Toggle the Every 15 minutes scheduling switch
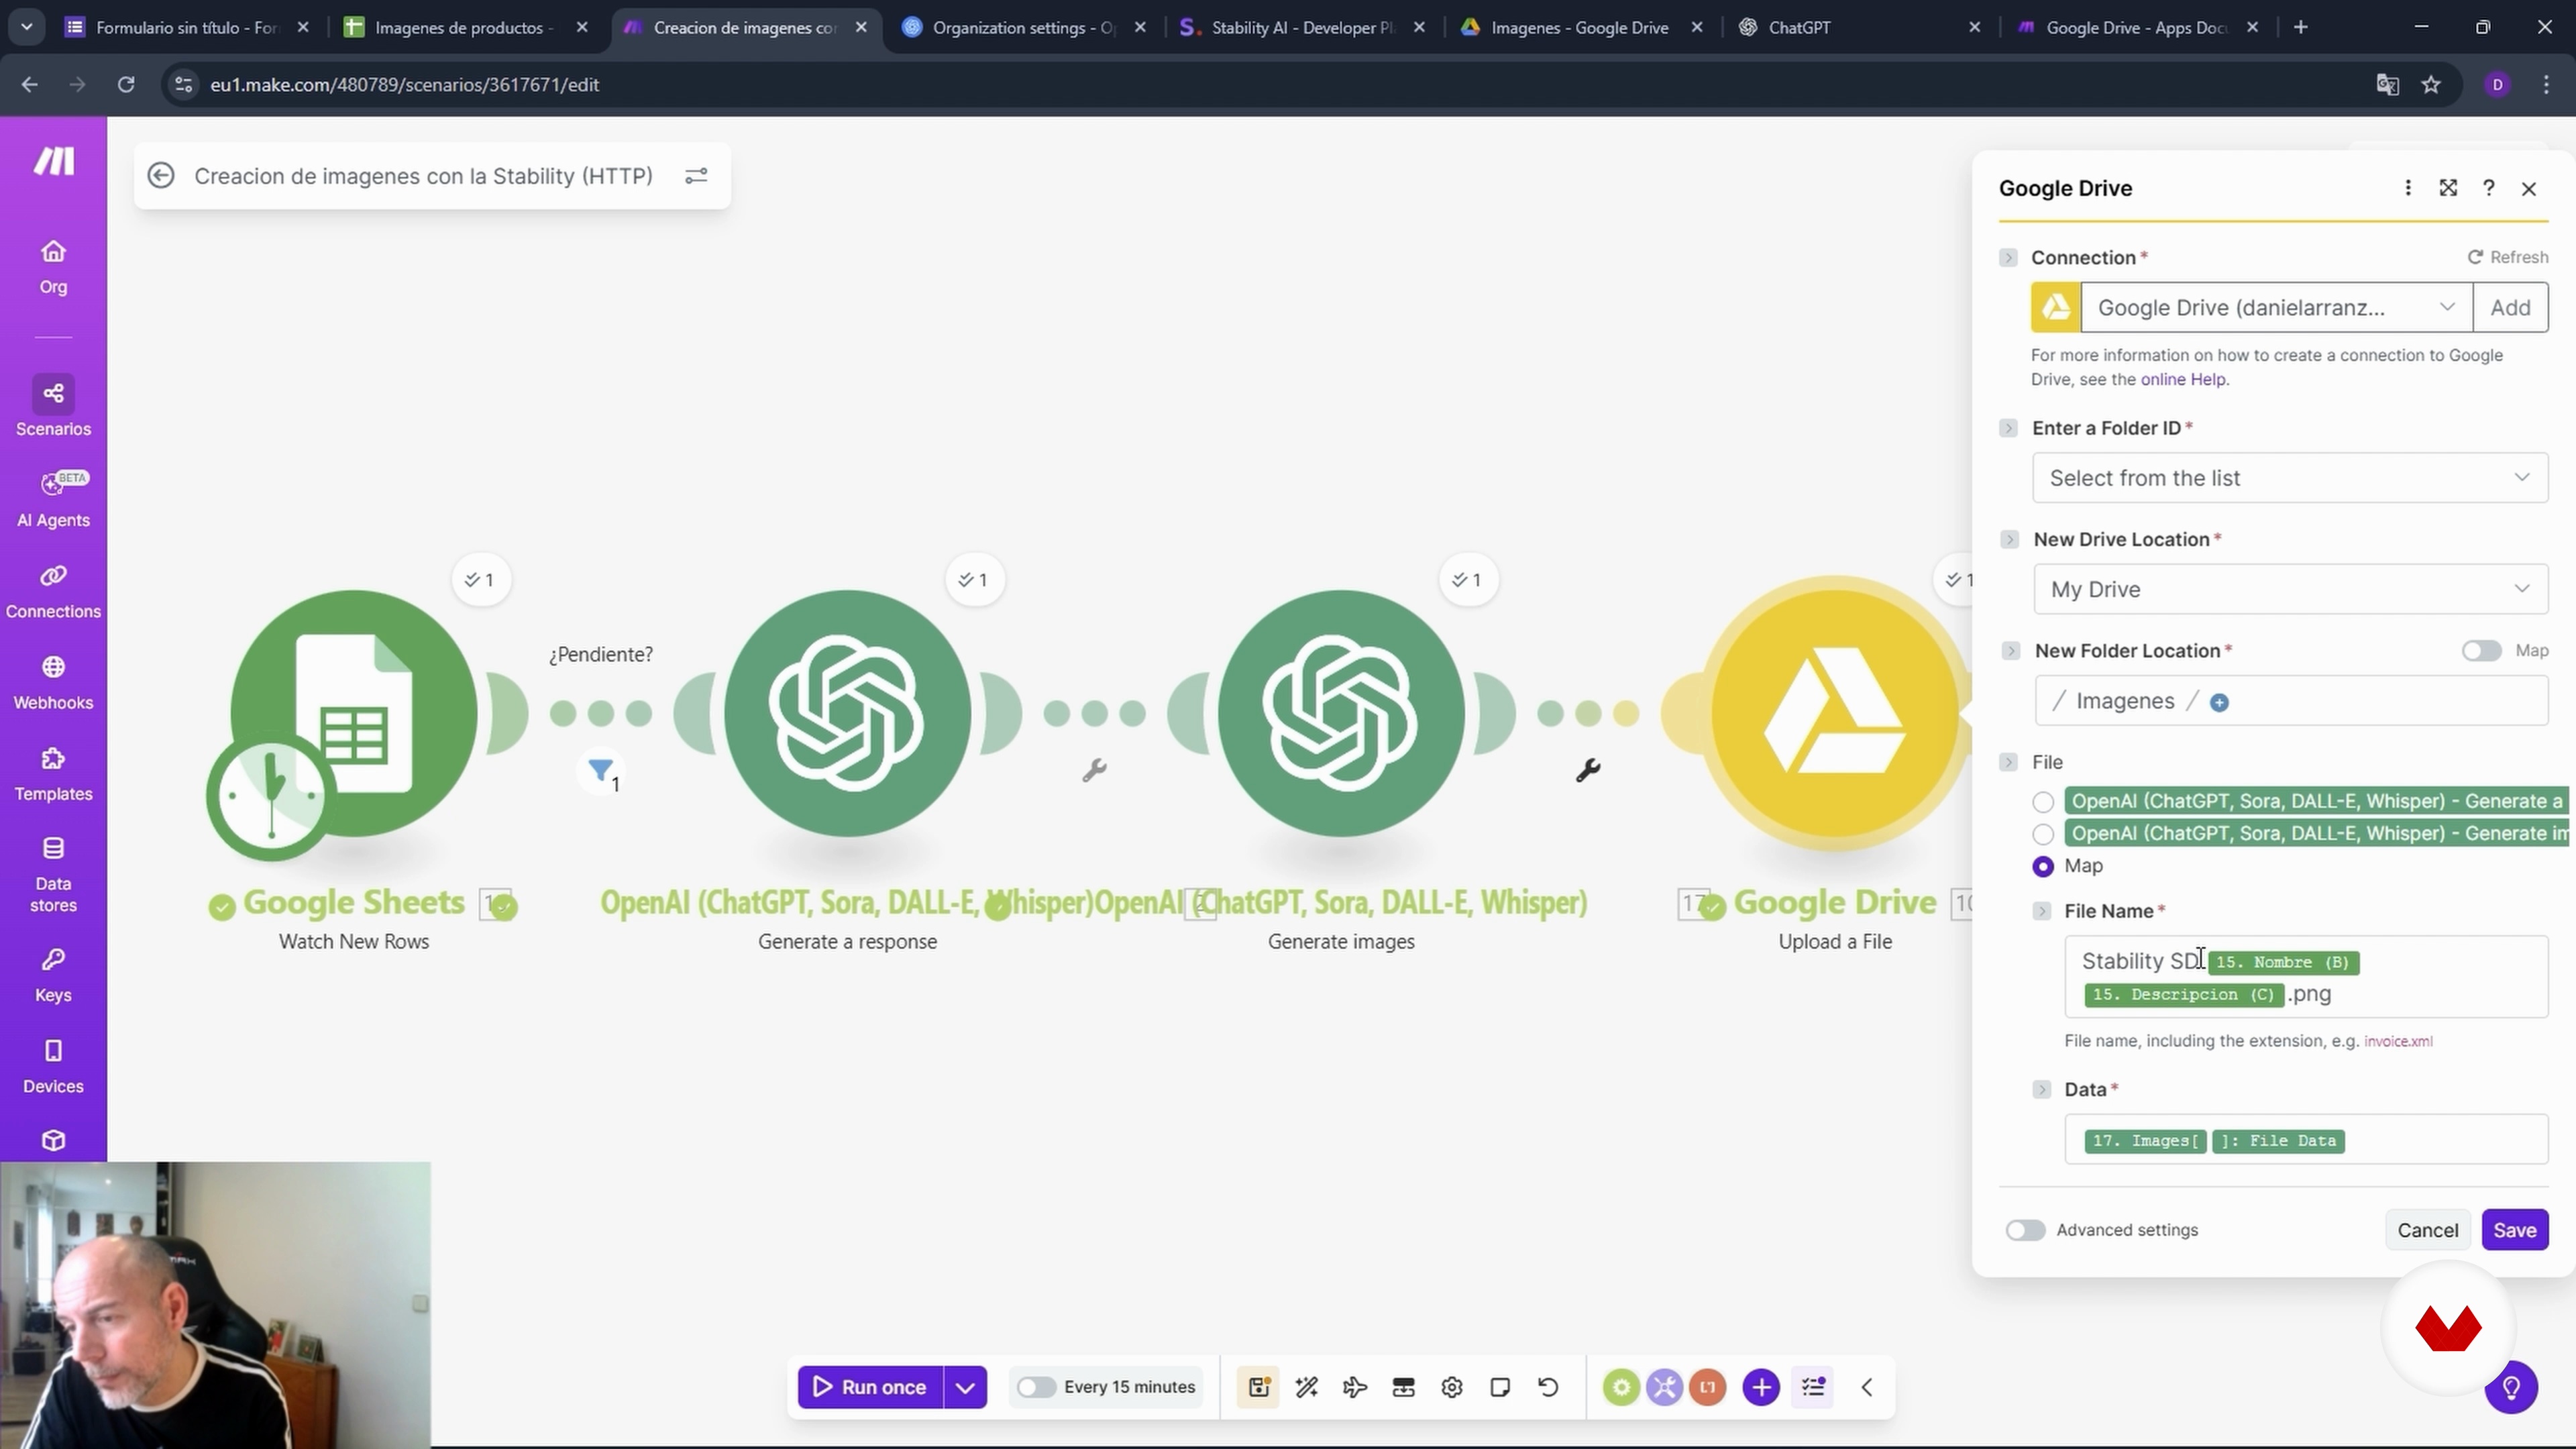 tap(1035, 1387)
